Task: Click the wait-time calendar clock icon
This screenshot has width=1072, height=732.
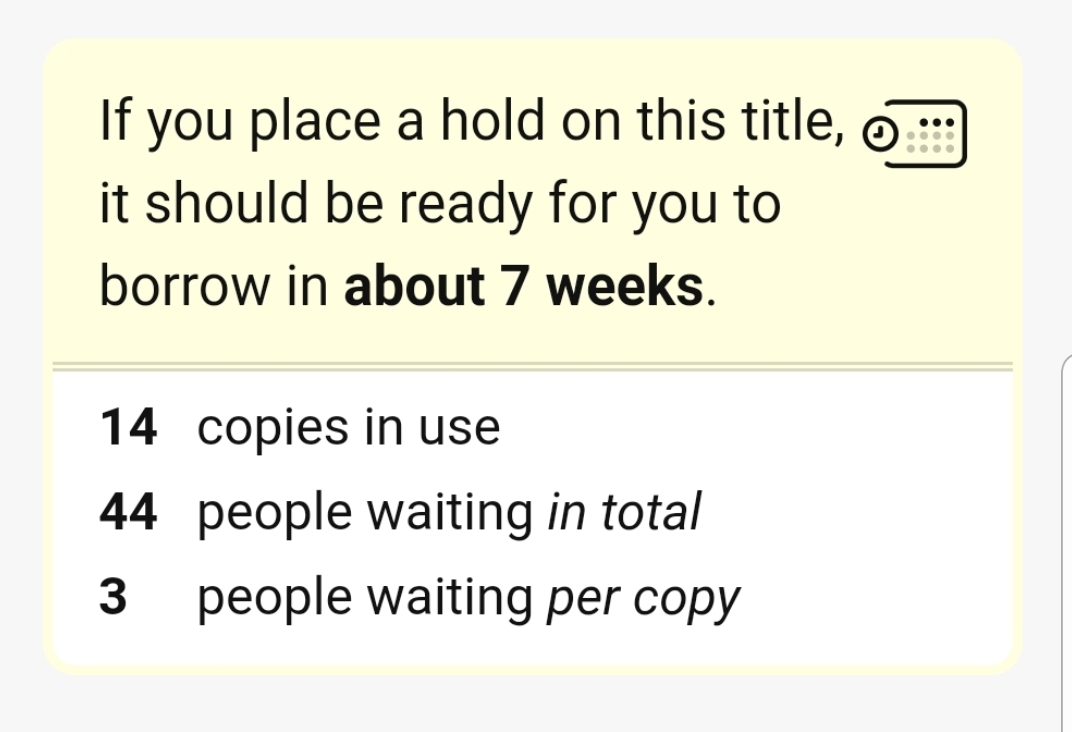Action: point(914,133)
